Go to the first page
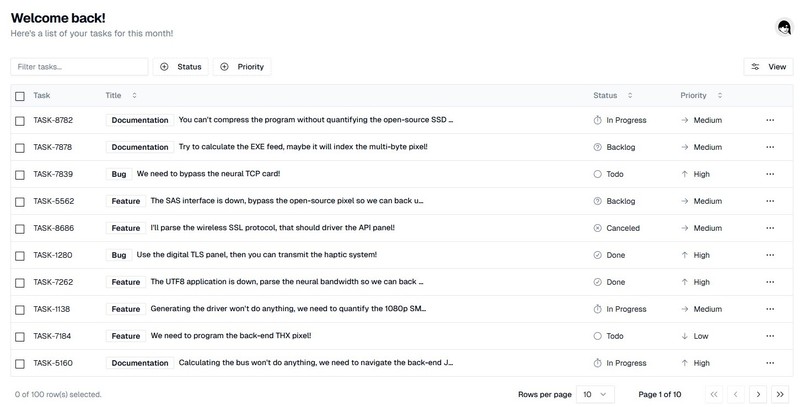The image size is (800, 407). [x=714, y=394]
